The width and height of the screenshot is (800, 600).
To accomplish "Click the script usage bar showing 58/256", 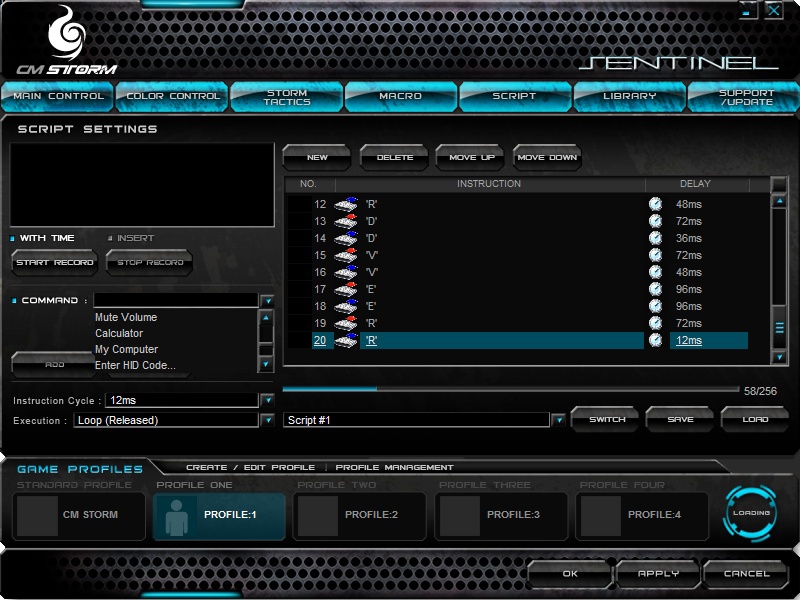I will [x=511, y=389].
